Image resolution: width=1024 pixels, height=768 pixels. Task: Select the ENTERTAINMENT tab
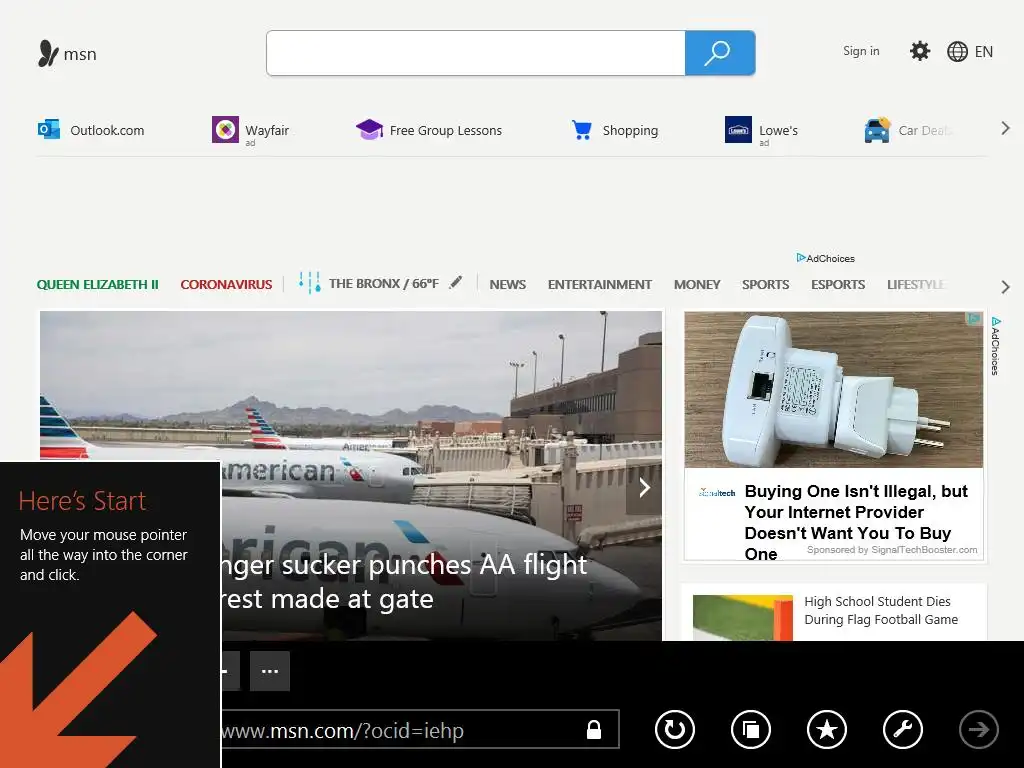coord(600,285)
